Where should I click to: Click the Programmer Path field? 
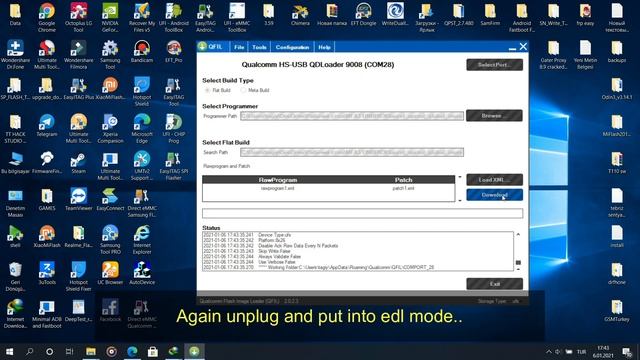[x=352, y=116]
